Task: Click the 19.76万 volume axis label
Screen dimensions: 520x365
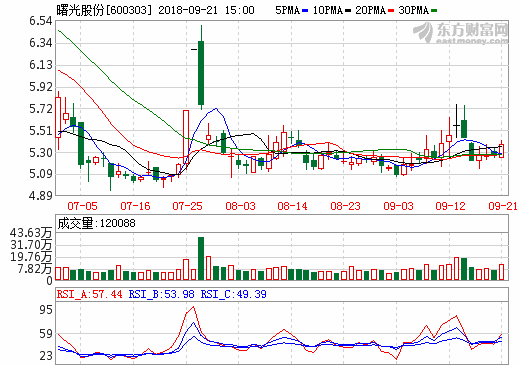Action: coord(31,257)
